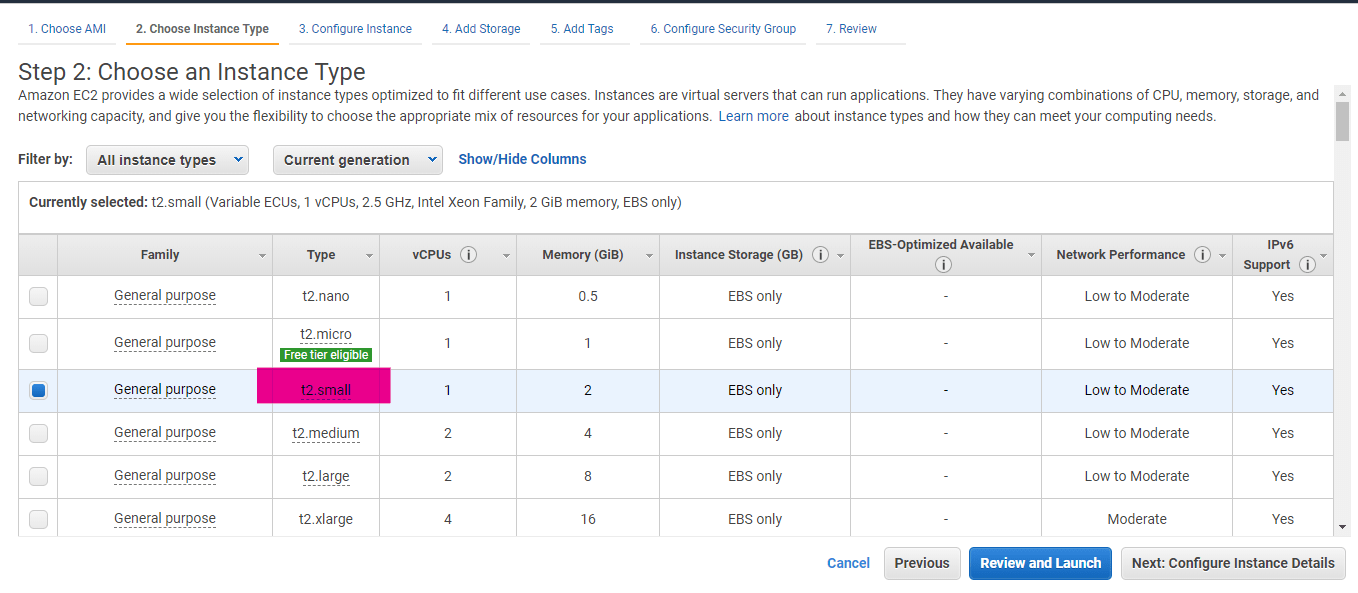This screenshot has width=1358, height=593.
Task: Open vCPUs column info icon
Action: point(468,255)
